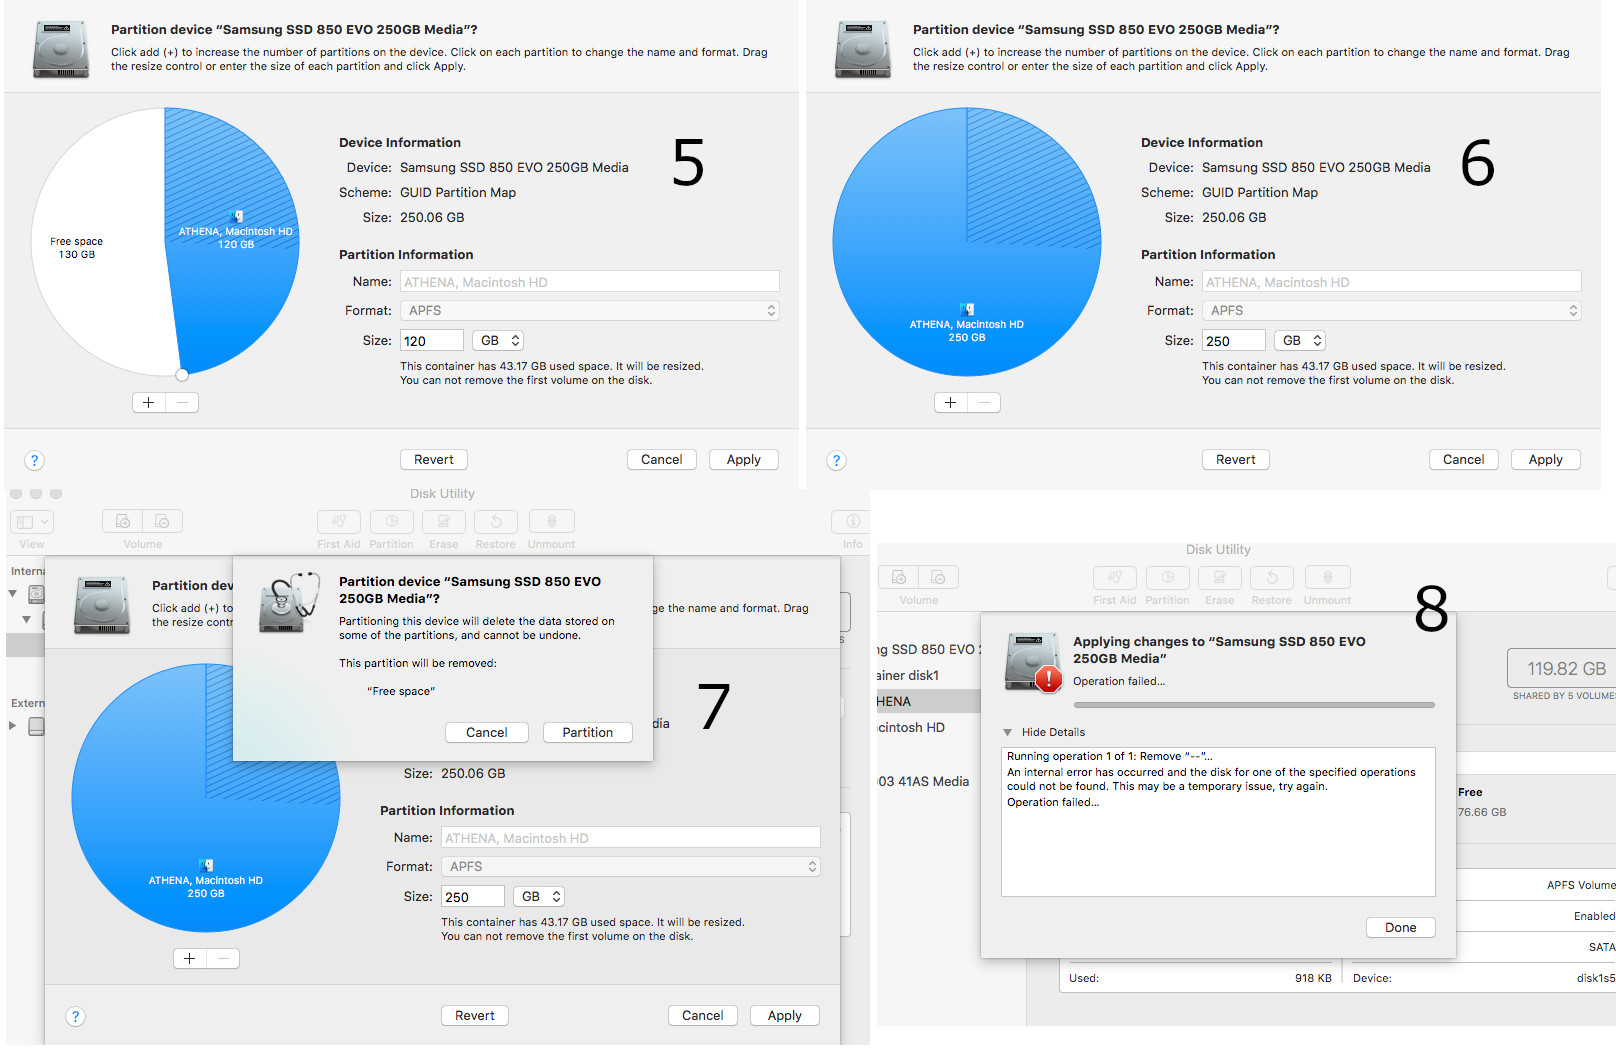Click the add Volume toolbar icon in step 8 window

point(899,577)
